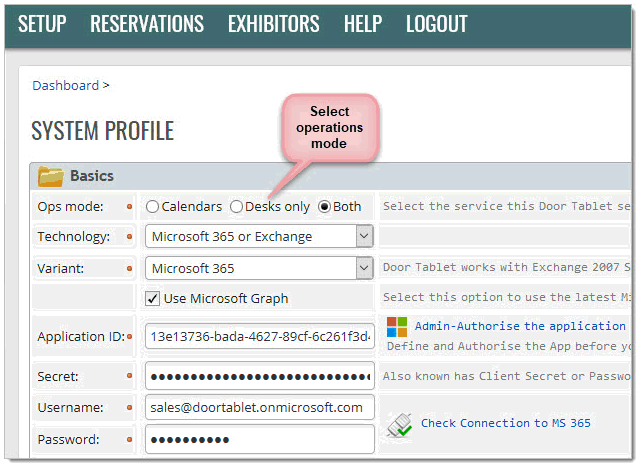Image resolution: width=641 pixels, height=468 pixels.
Task: Open the RESERVATIONS menu
Action: pos(147,24)
